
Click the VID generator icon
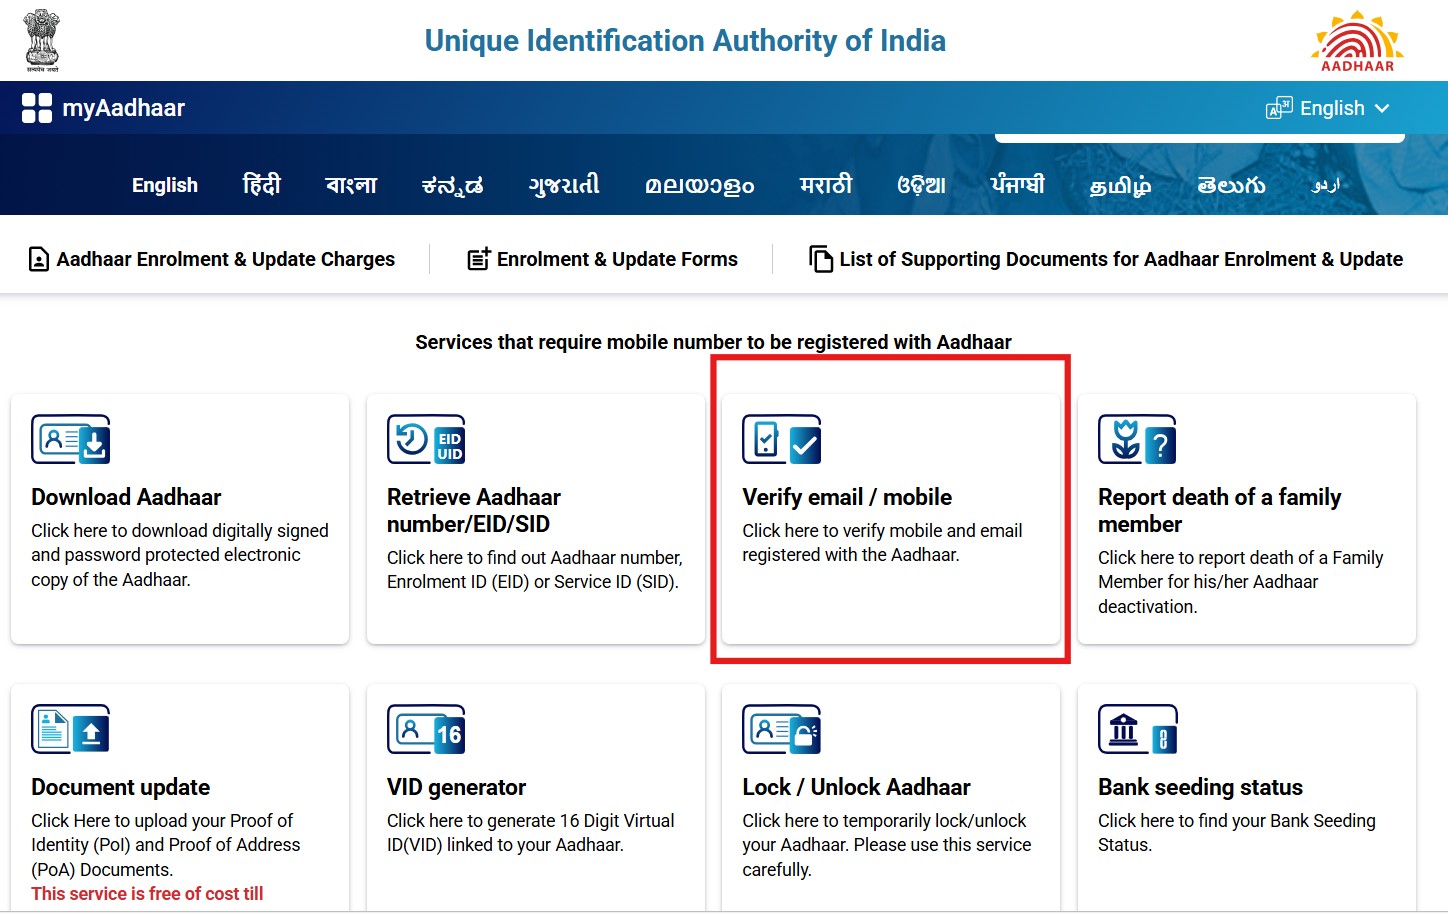point(426,729)
